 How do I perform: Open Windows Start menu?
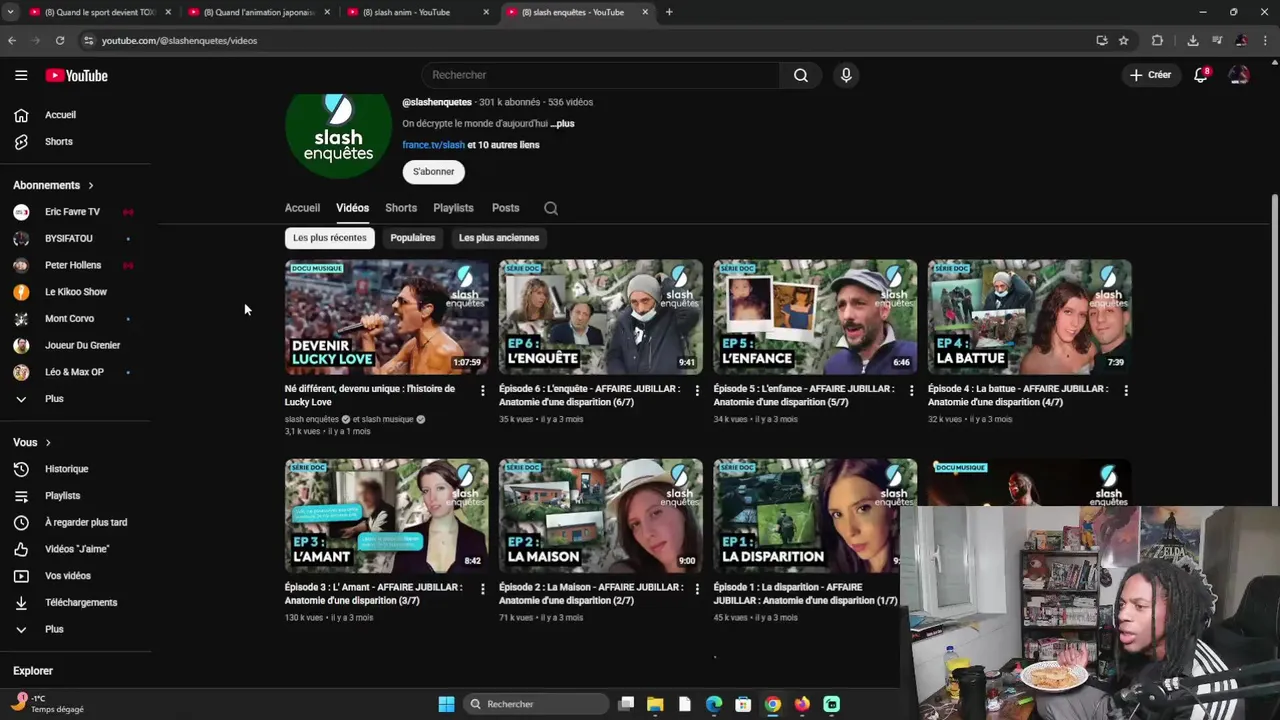pos(446,704)
